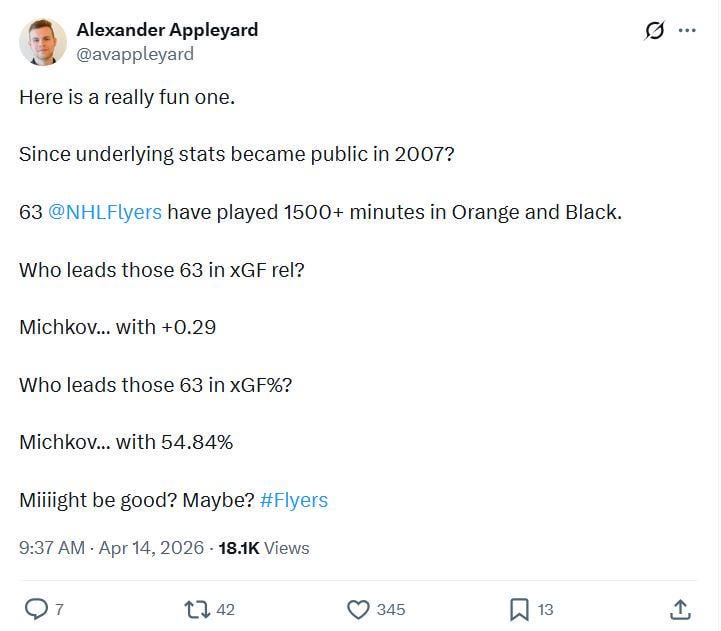Viewport: 721px width, 631px height.
Task: Click the bookmark count 13
Action: click(545, 609)
